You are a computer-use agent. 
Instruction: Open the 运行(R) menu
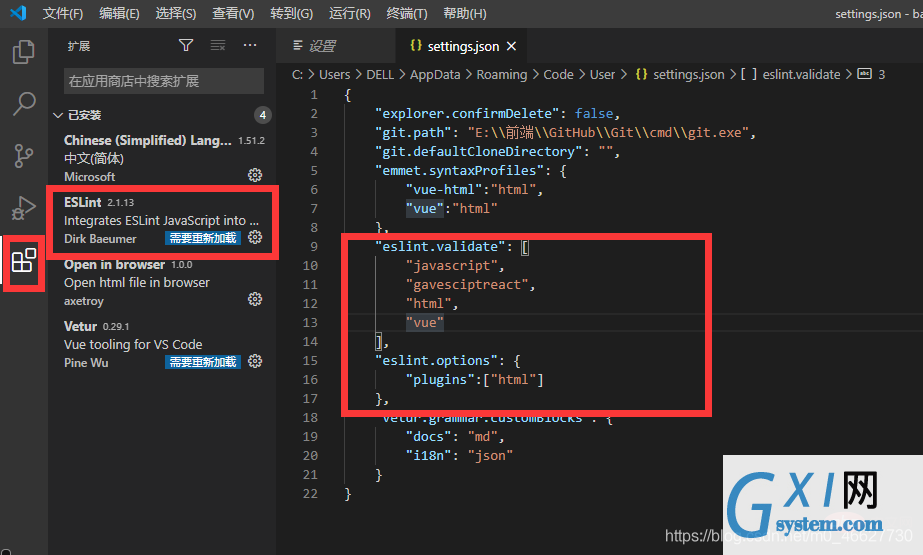(350, 13)
